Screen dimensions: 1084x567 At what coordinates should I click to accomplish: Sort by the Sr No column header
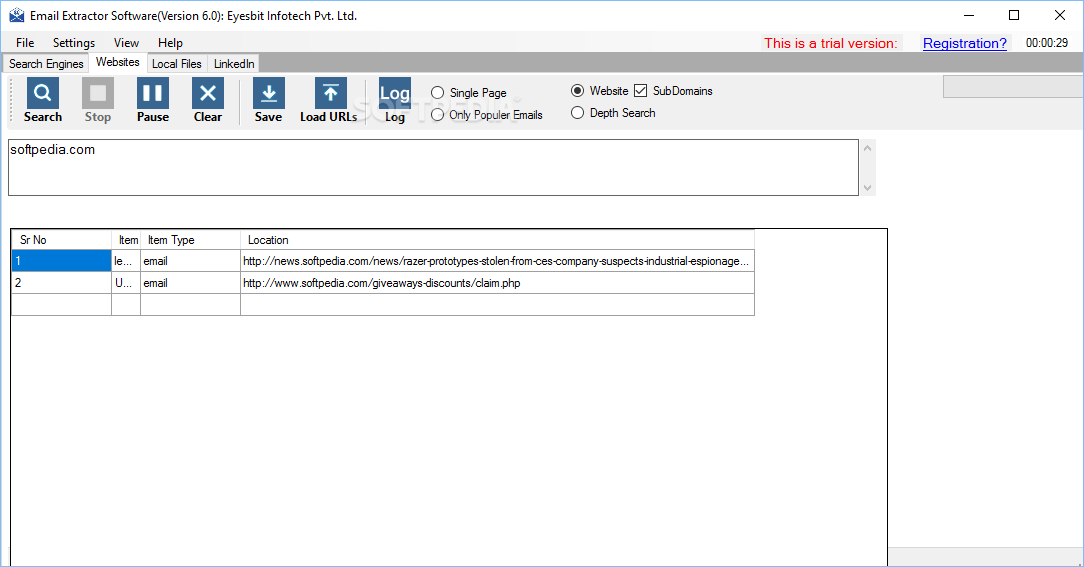pos(62,240)
